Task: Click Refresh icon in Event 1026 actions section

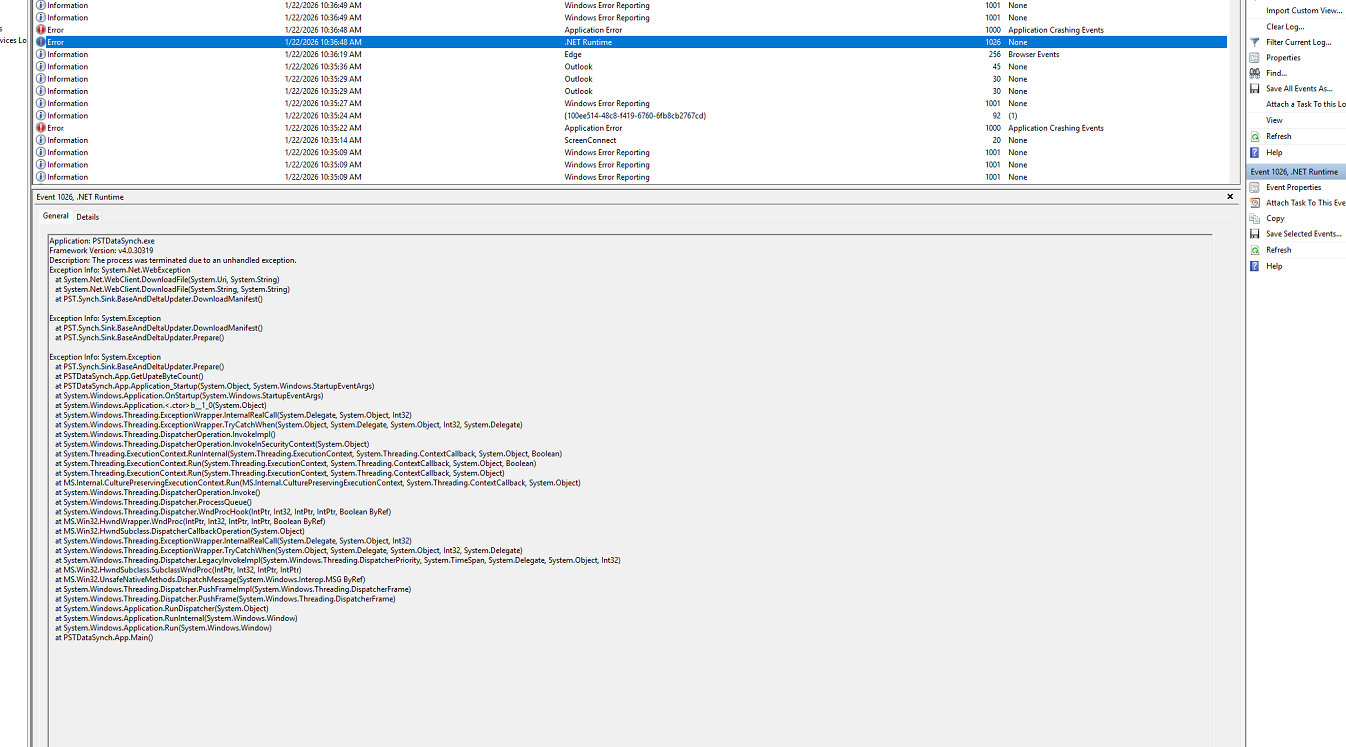Action: 1255,250
